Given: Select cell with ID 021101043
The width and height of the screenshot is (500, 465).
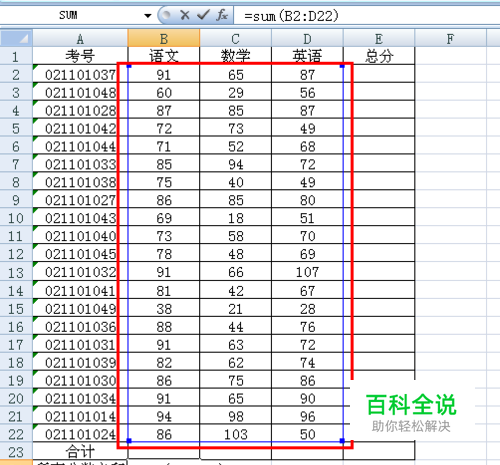Looking at the screenshot, I should (x=80, y=218).
